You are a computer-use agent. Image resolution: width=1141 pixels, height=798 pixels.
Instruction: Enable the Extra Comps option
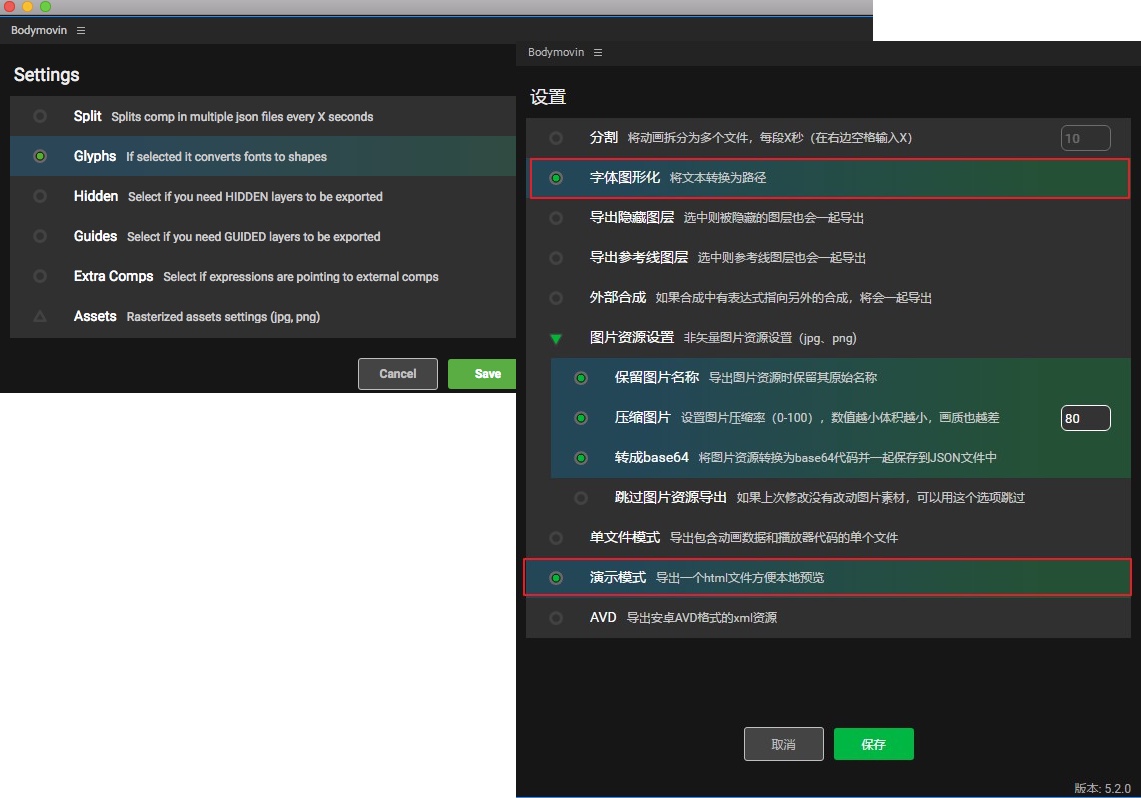click(40, 276)
